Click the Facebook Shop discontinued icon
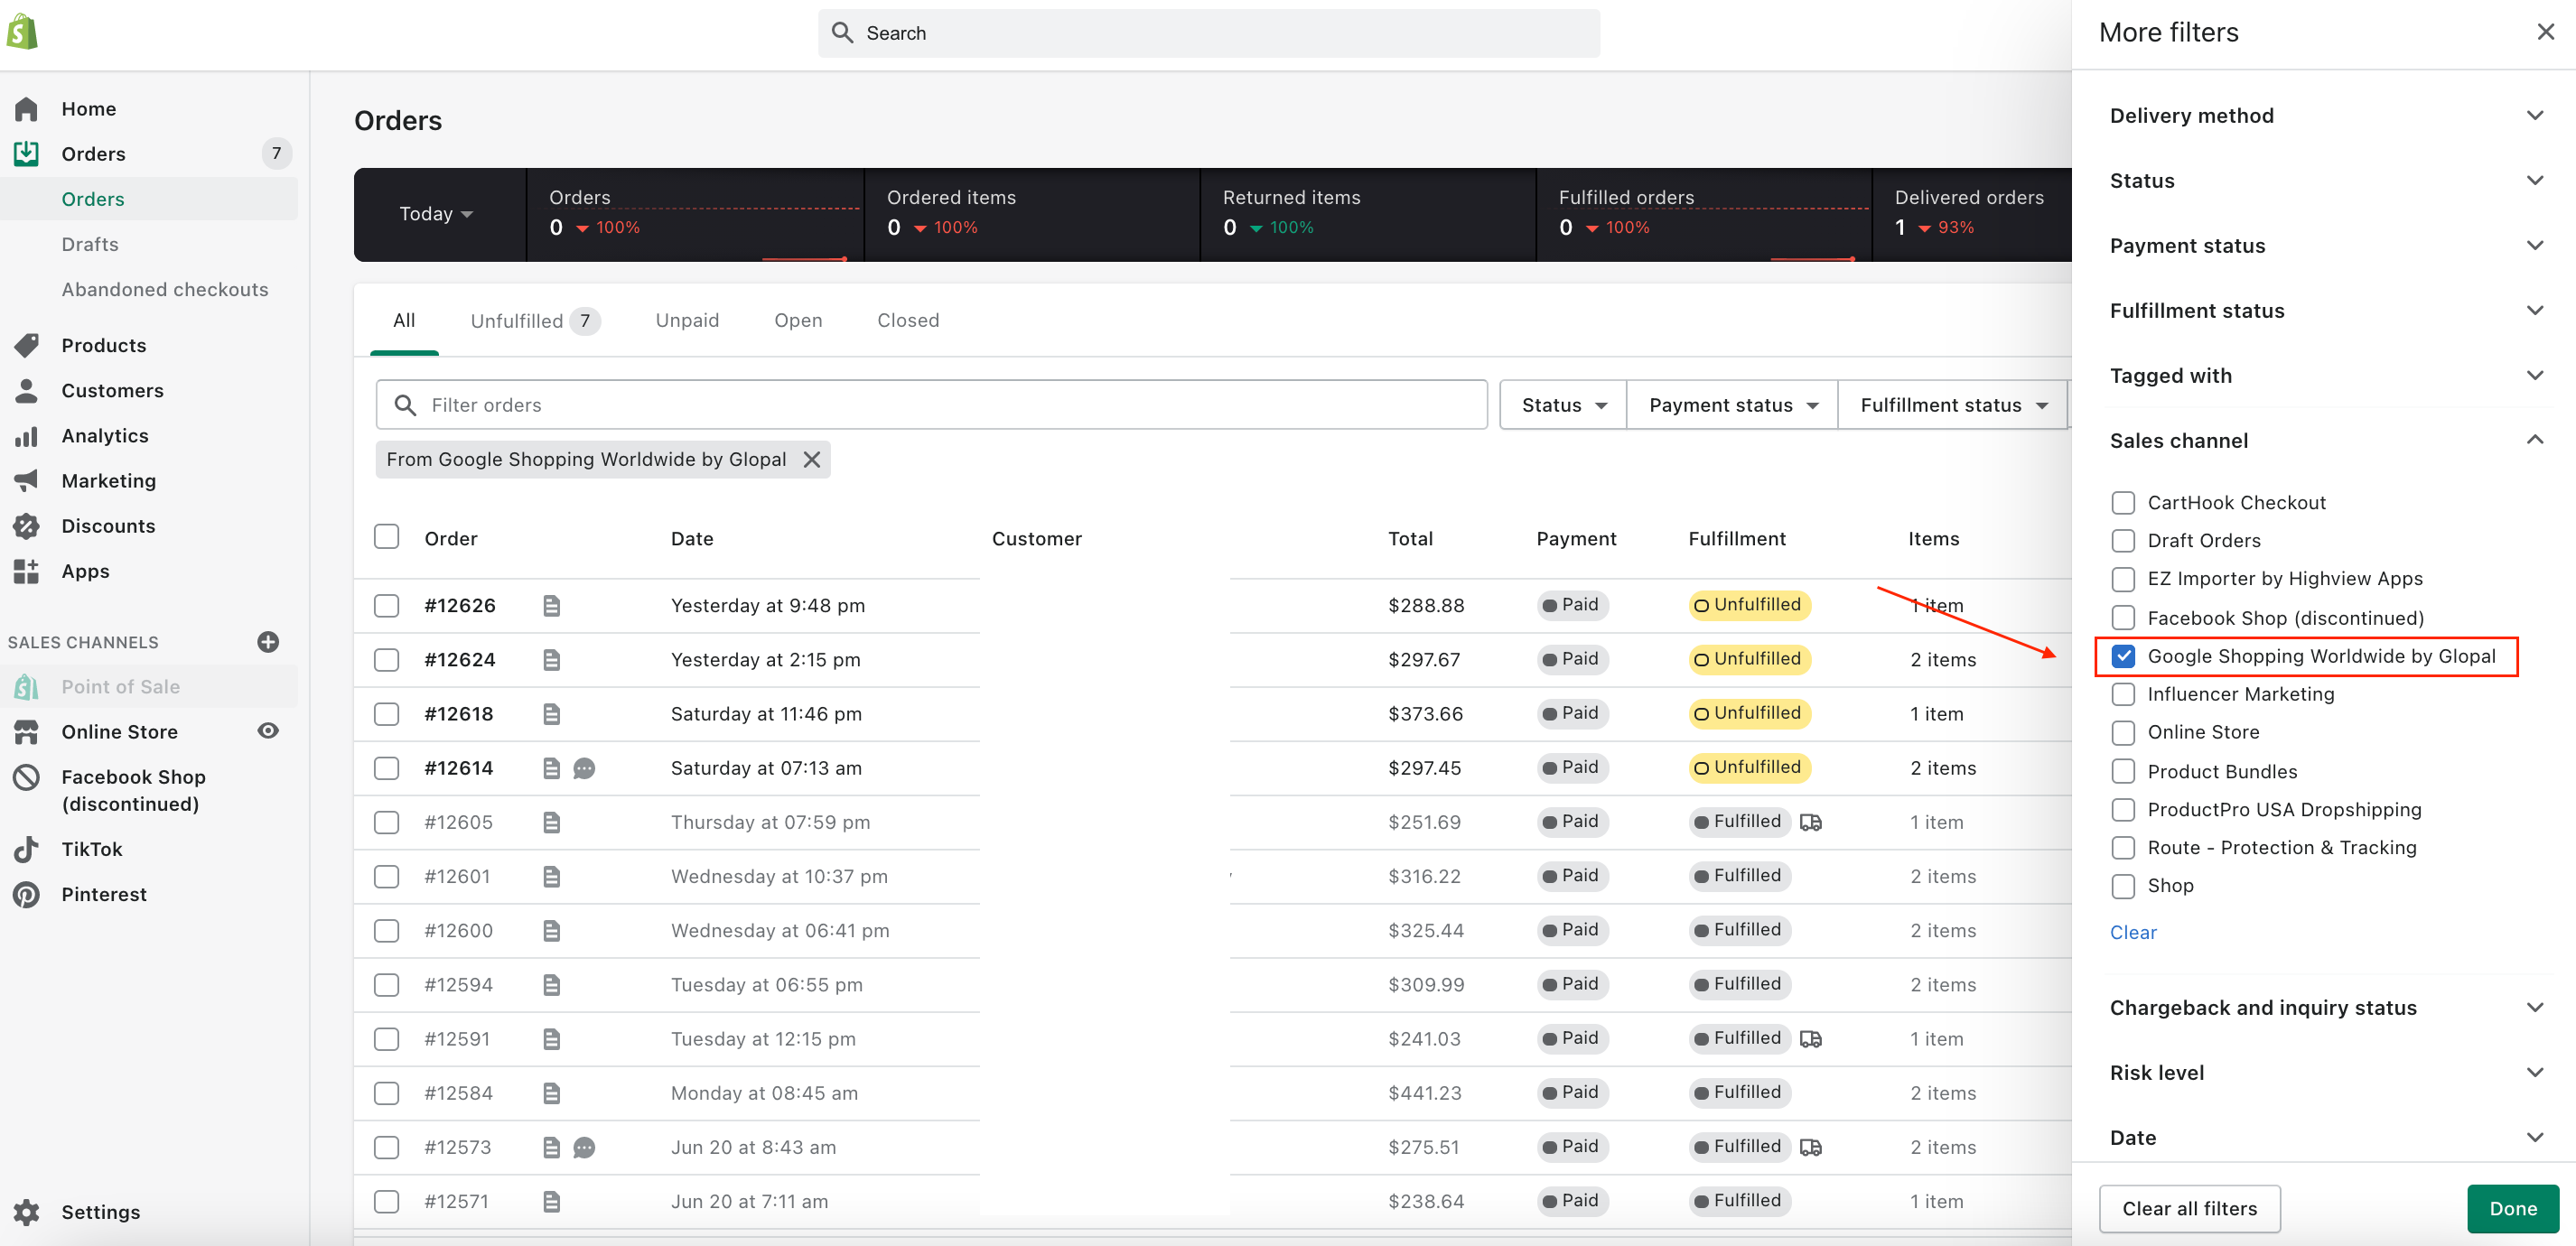 [26, 777]
